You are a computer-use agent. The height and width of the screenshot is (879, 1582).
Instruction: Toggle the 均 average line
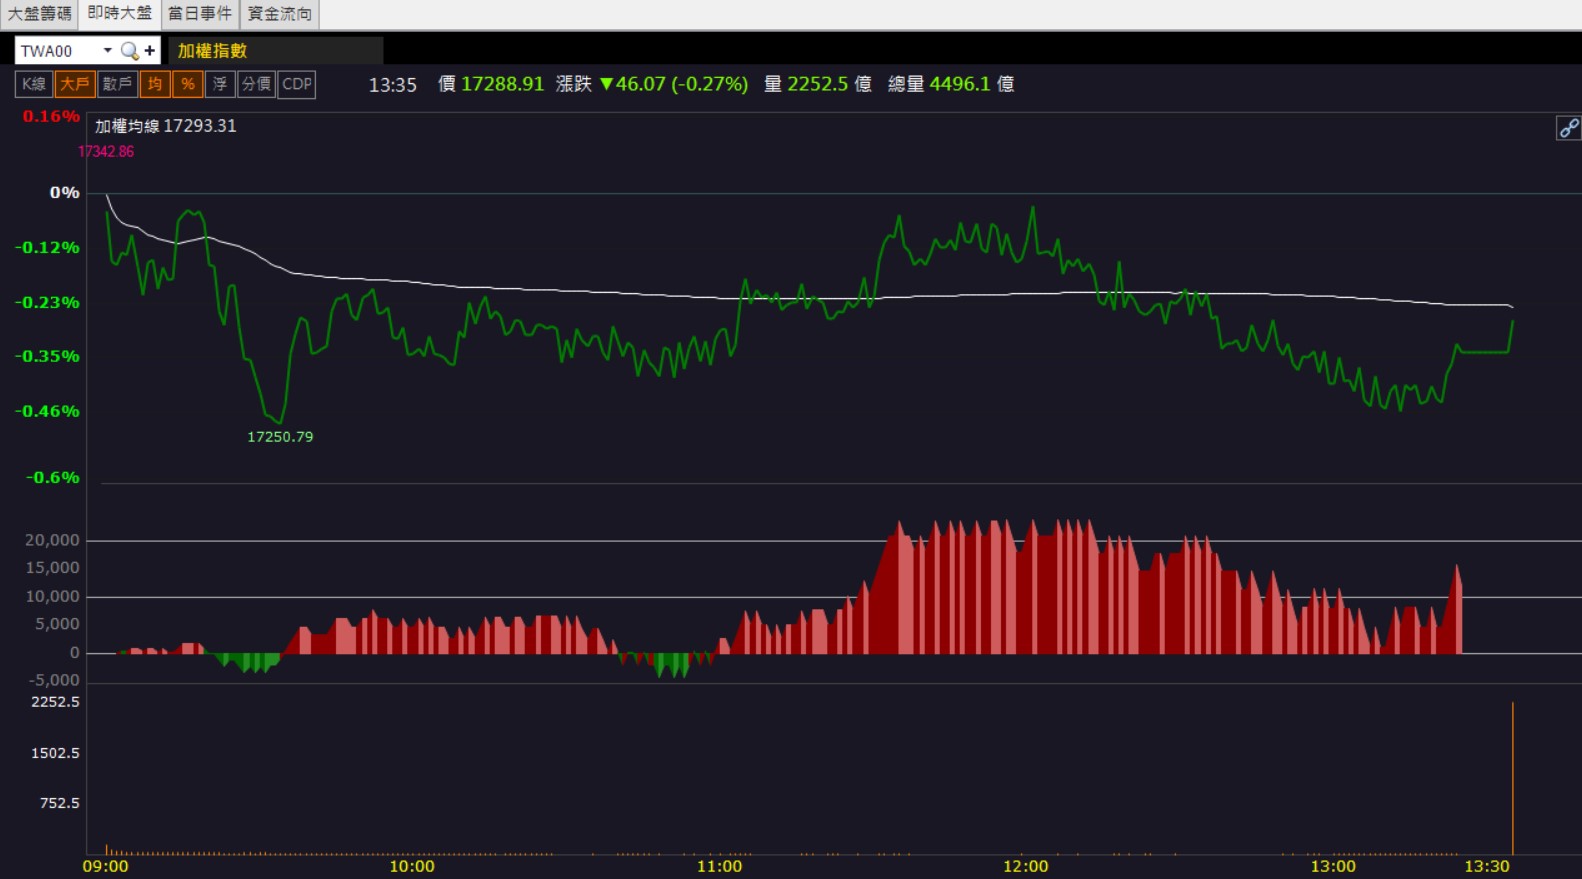pos(155,84)
